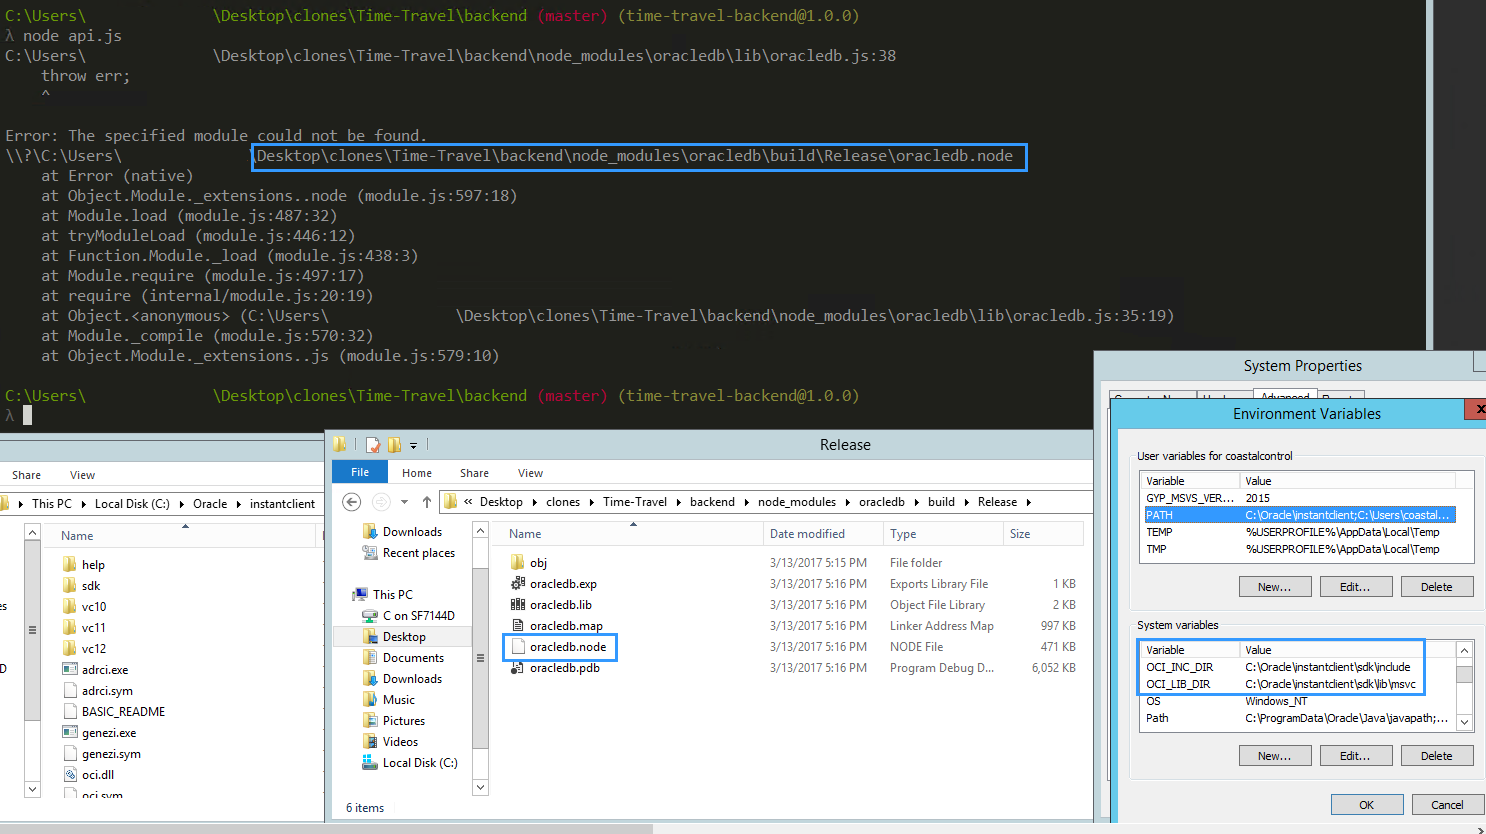Click OK in Environment Variables dialog

pyautogui.click(x=1366, y=805)
